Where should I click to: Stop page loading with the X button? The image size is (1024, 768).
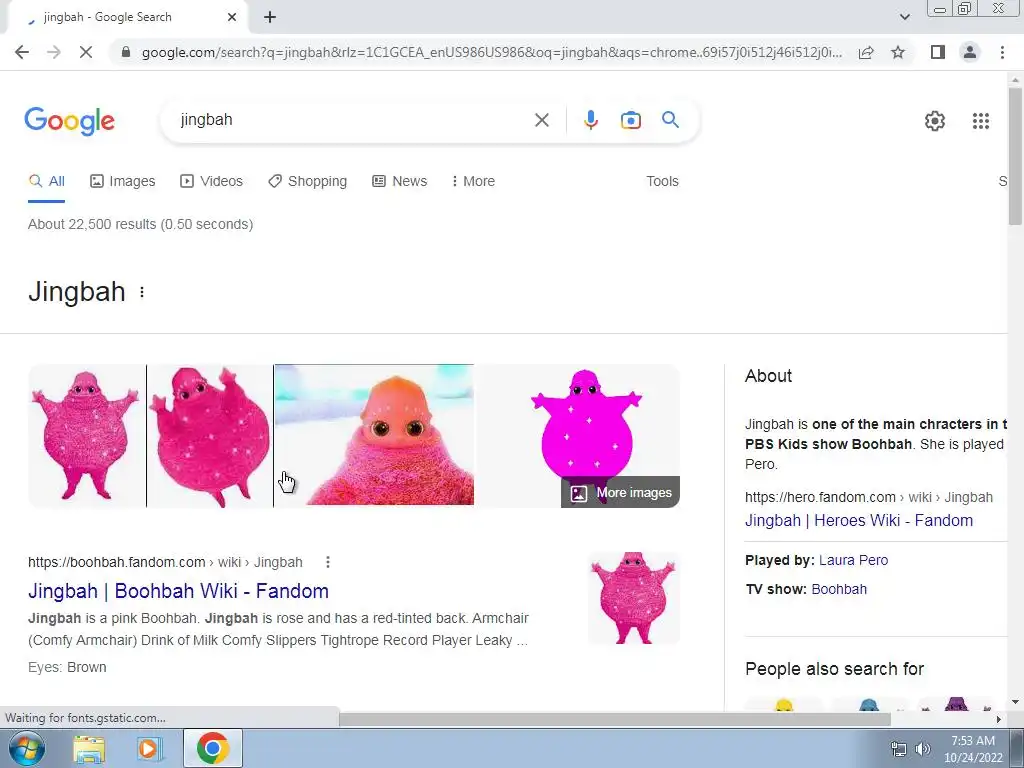point(86,52)
